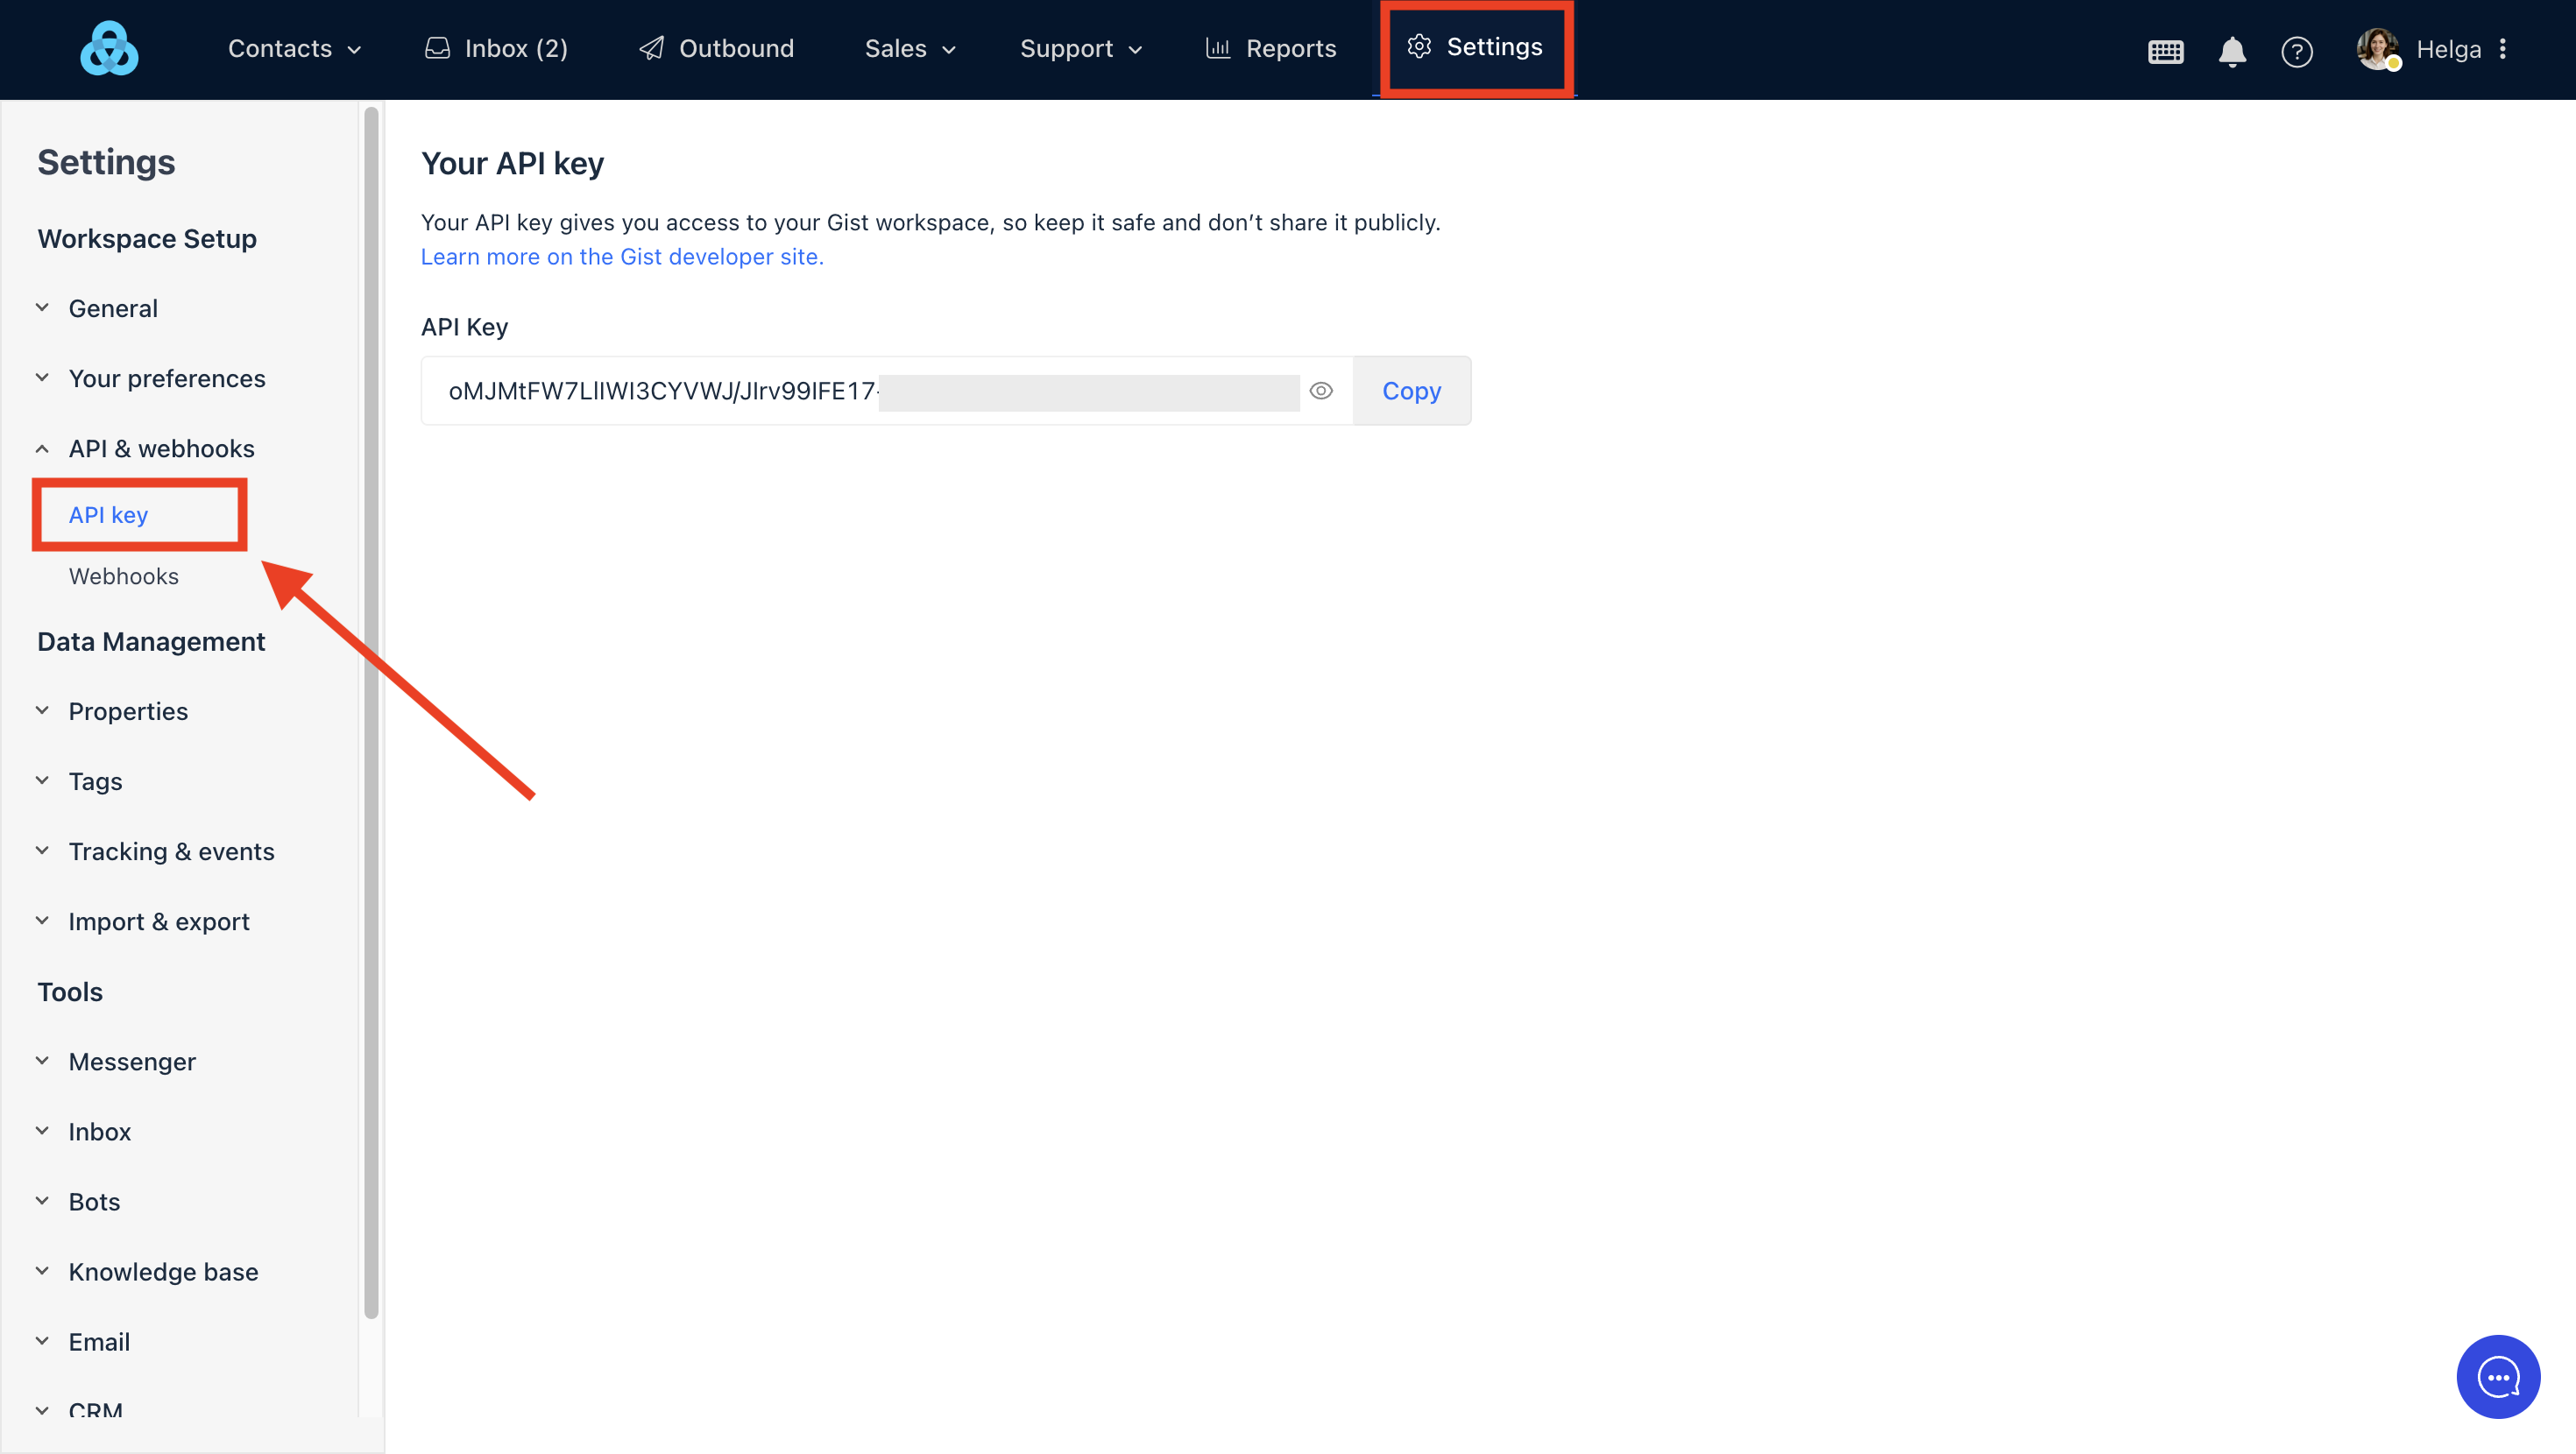Click the Gist logo in the top left
The image size is (2576, 1454).
(x=109, y=47)
